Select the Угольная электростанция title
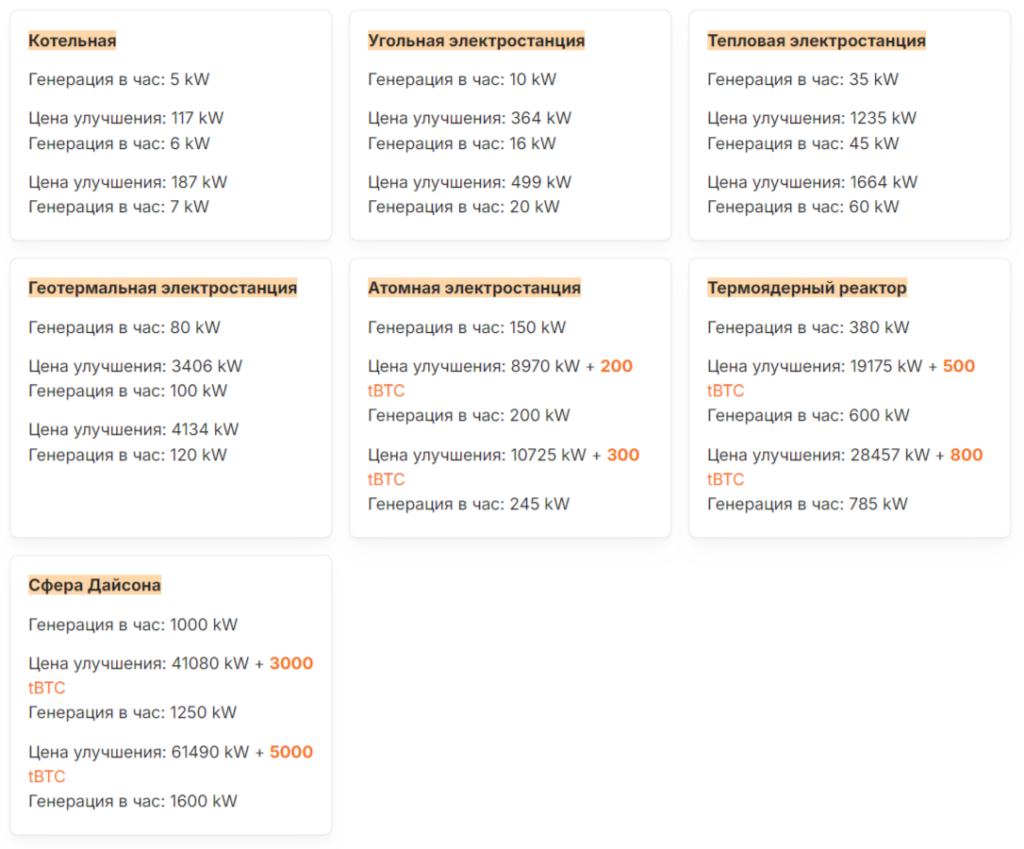This screenshot has height=849, width=1024. [x=476, y=40]
